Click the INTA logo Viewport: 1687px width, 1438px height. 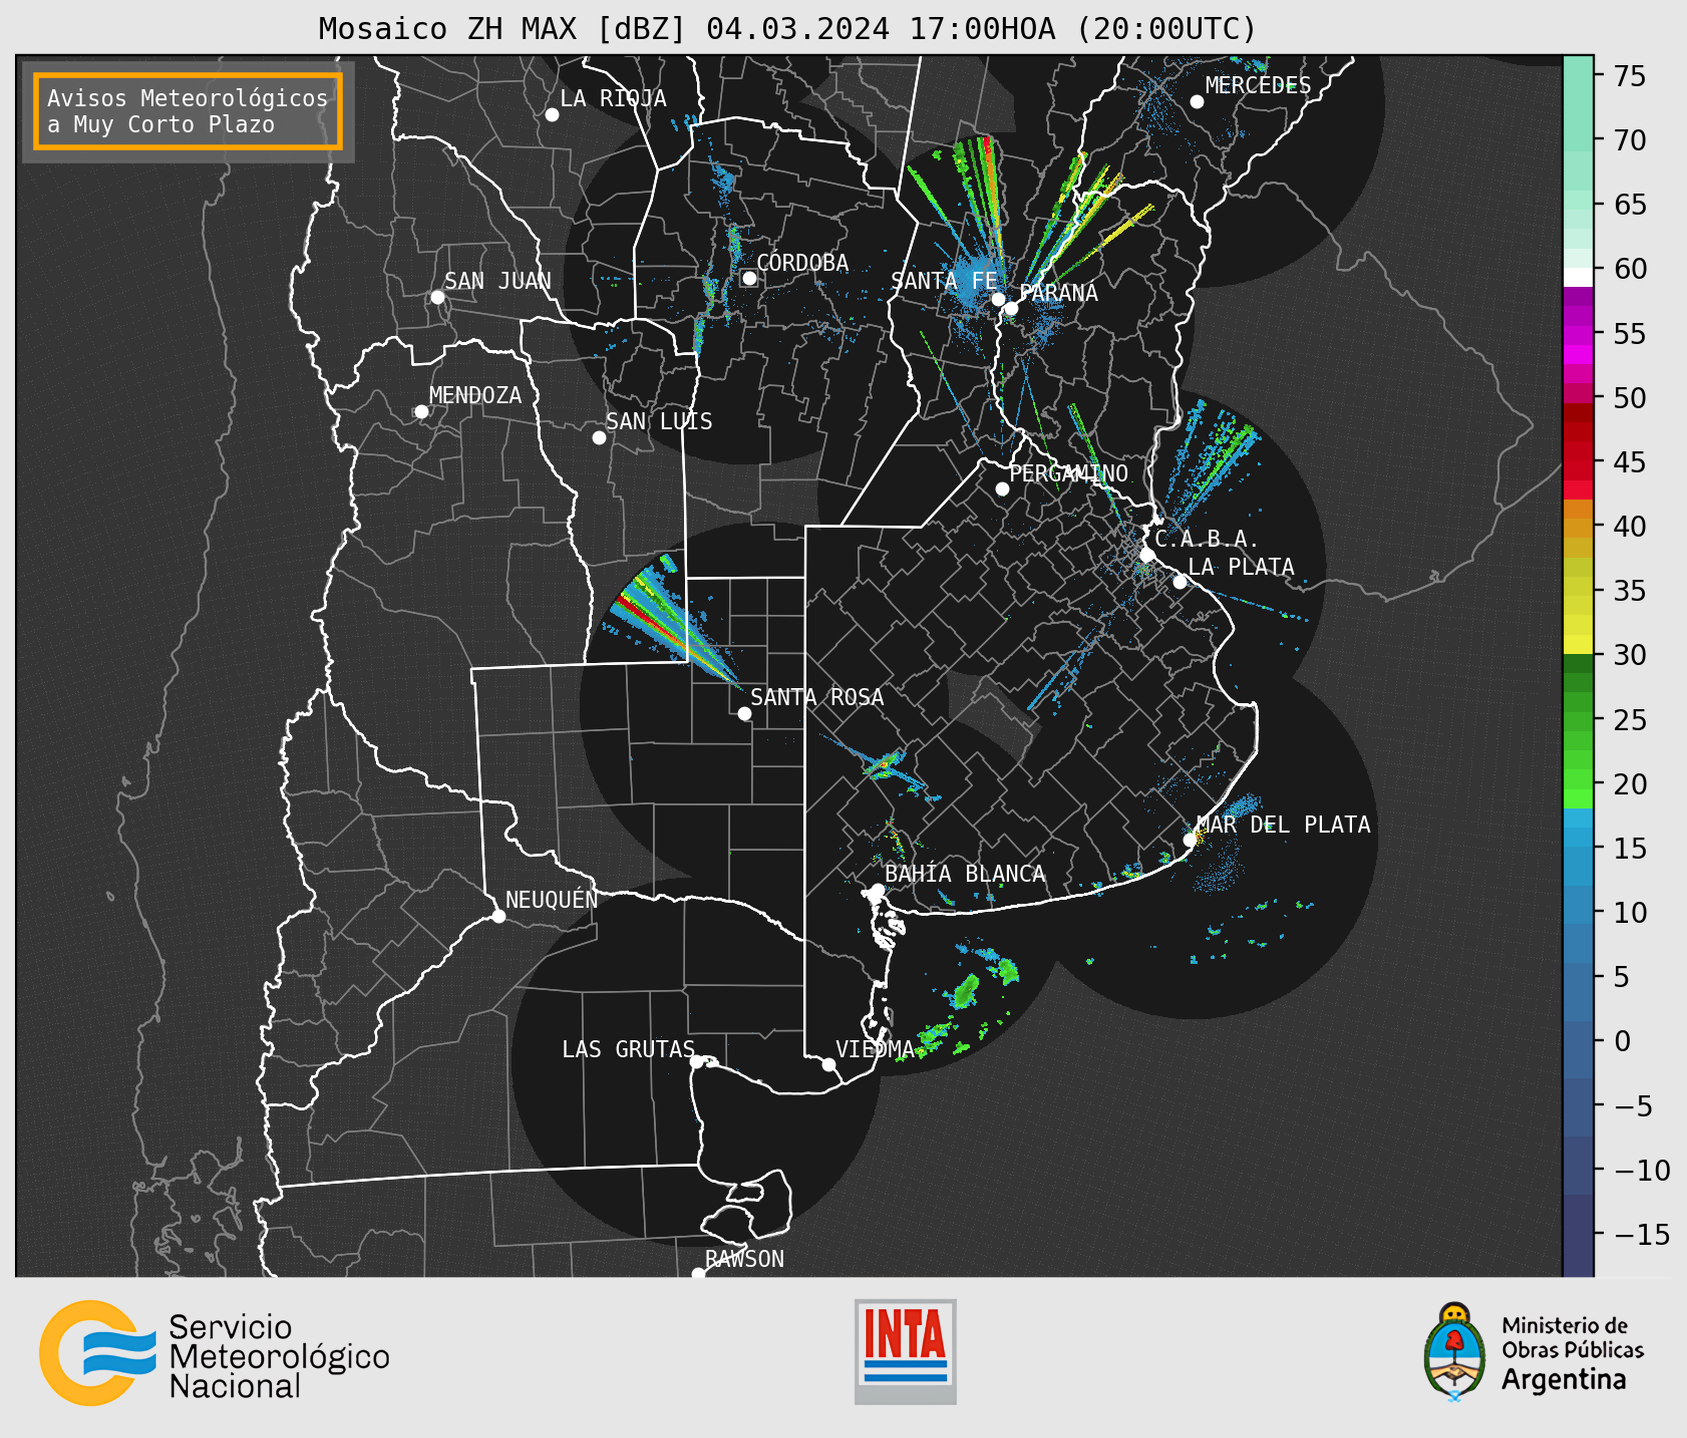tap(905, 1351)
